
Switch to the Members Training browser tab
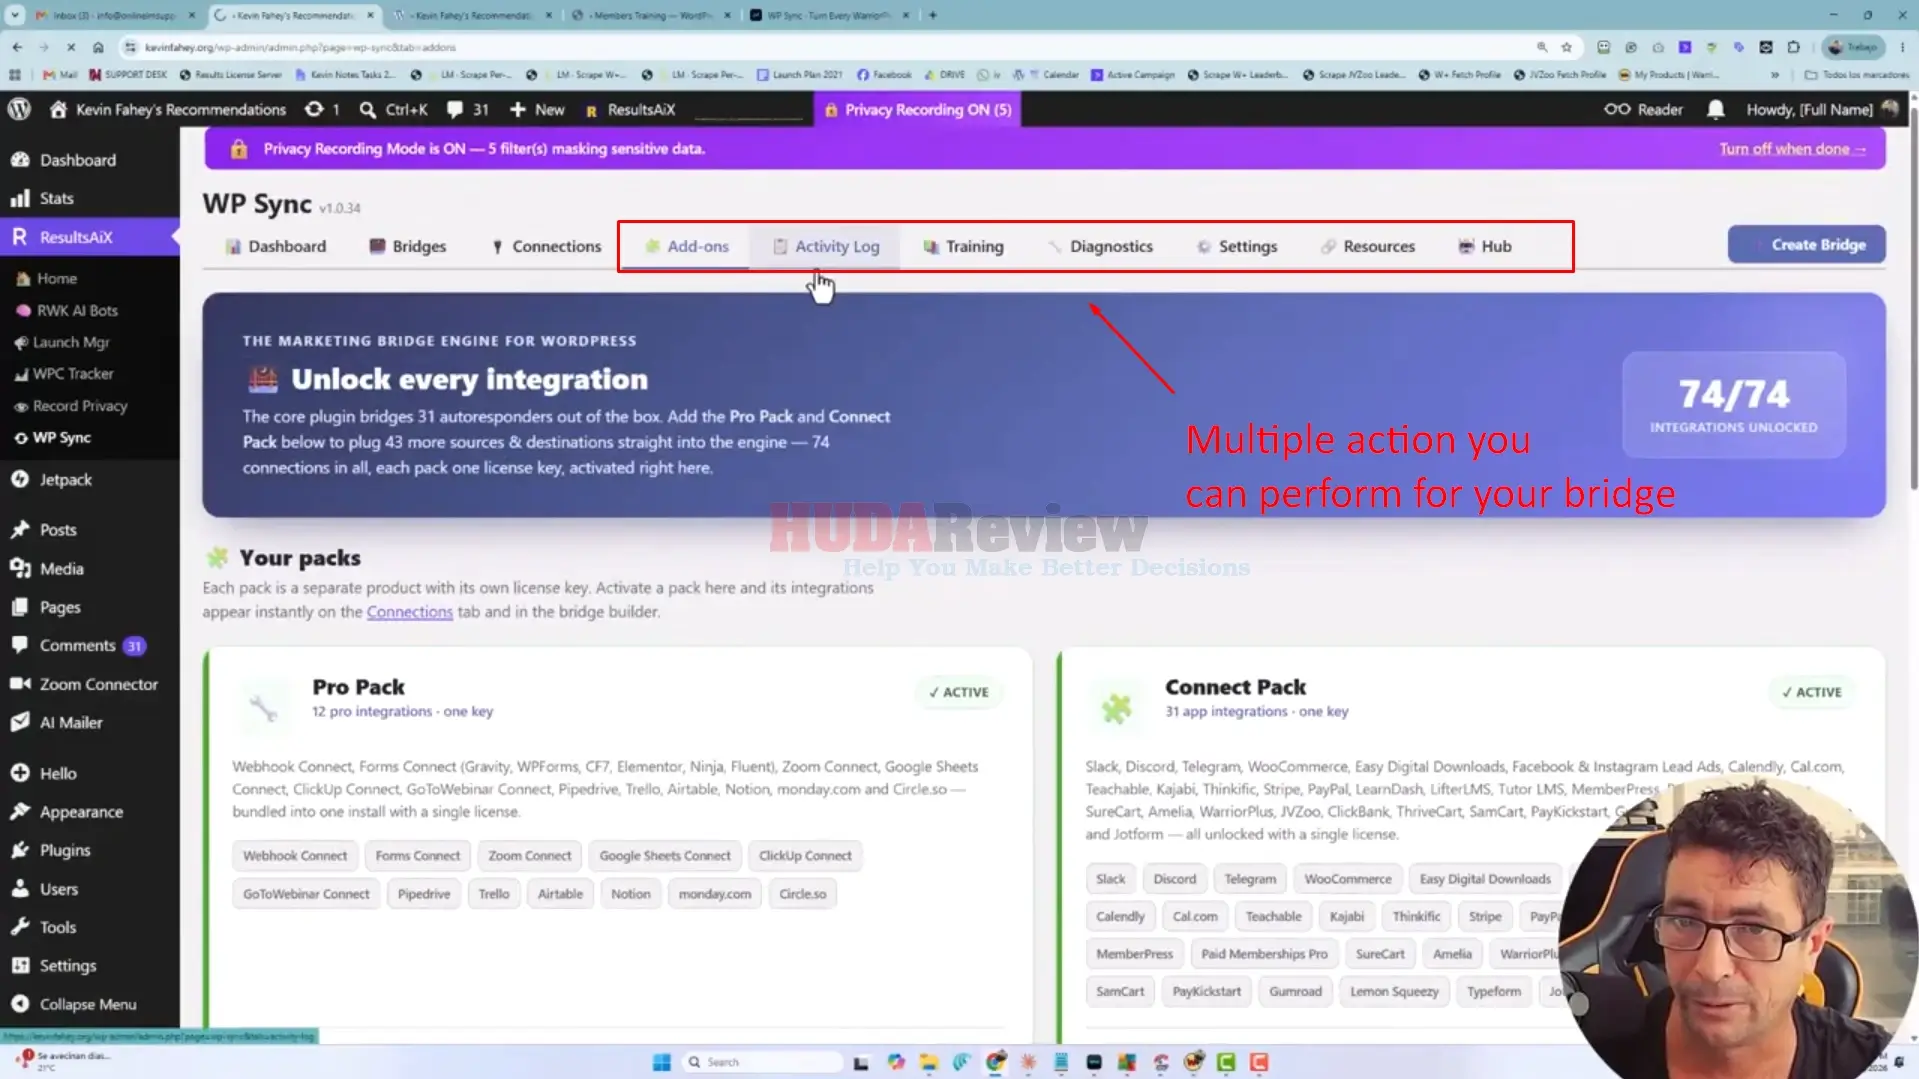point(650,15)
